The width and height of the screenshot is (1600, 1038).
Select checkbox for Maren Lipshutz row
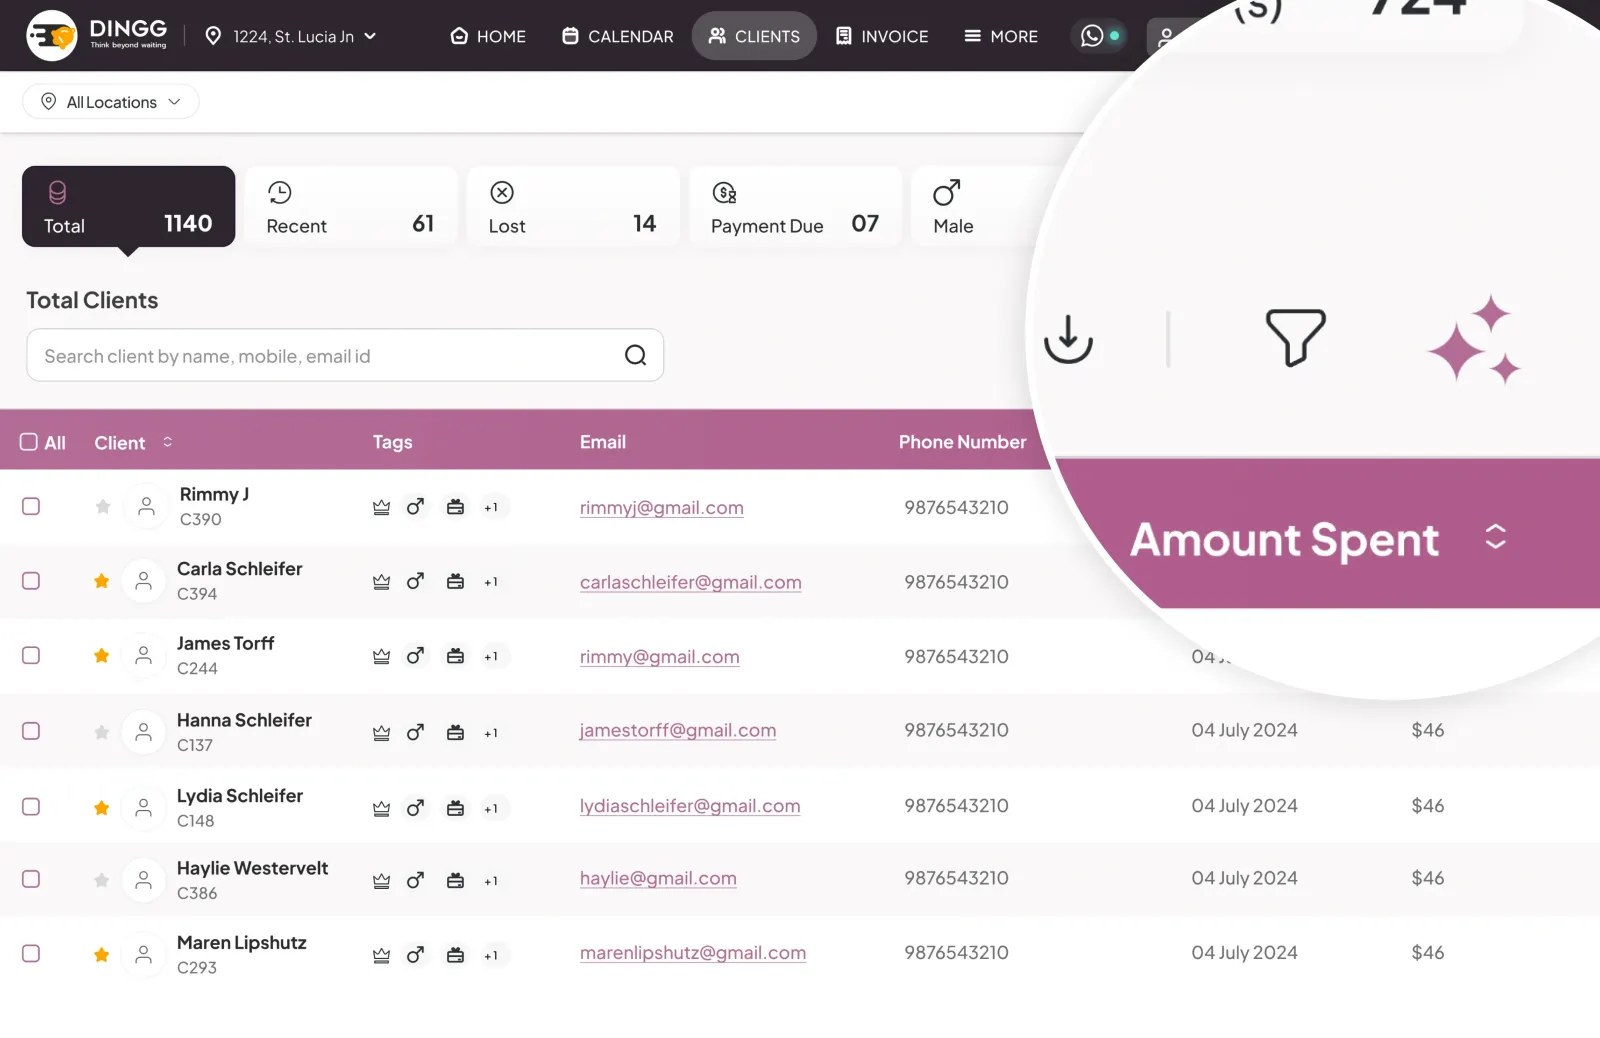pos(31,953)
